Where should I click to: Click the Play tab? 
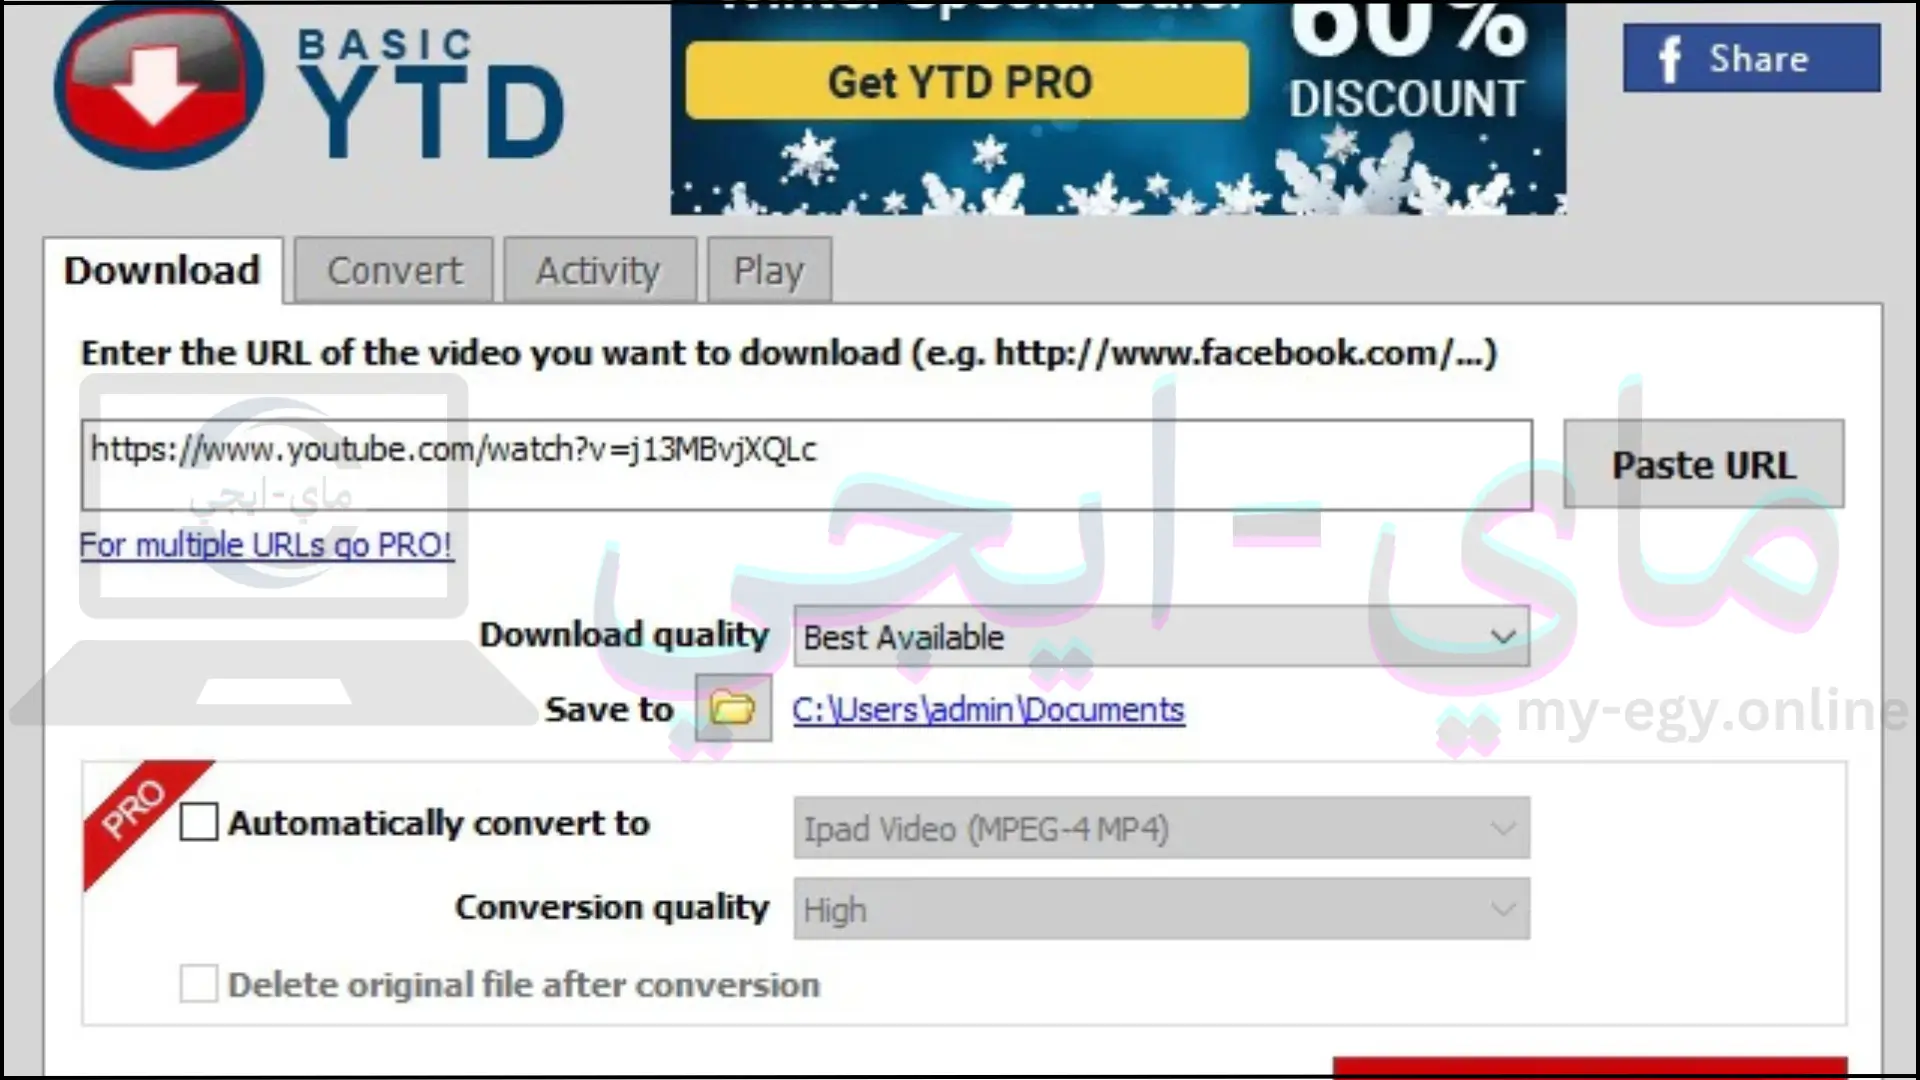(769, 269)
